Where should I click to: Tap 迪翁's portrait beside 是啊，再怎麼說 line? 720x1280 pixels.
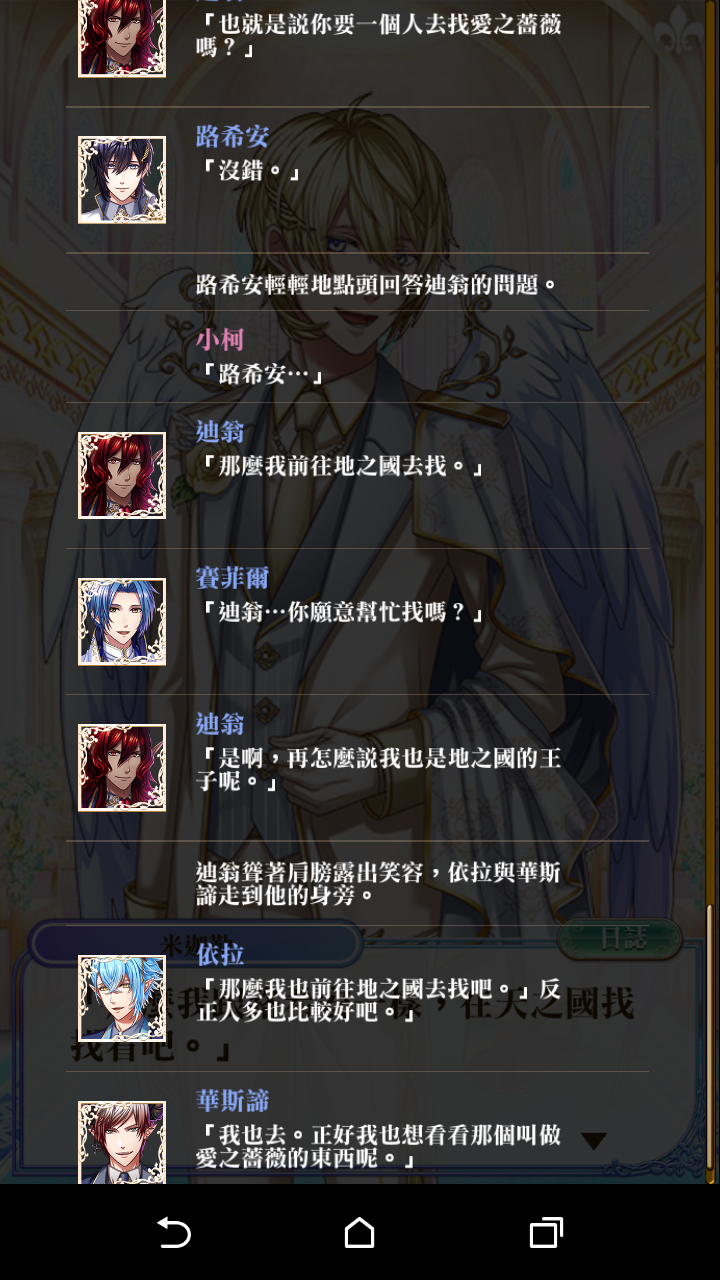[x=122, y=768]
